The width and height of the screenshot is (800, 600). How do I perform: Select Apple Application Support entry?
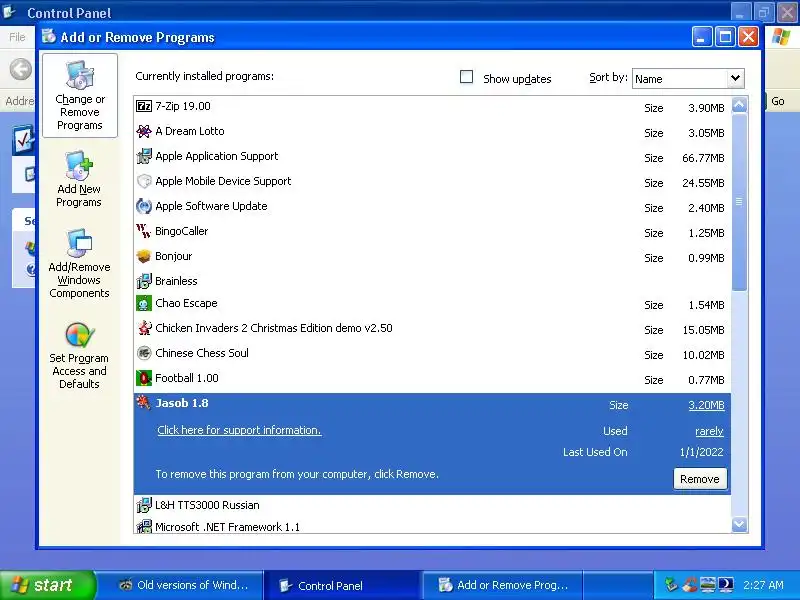(x=432, y=157)
